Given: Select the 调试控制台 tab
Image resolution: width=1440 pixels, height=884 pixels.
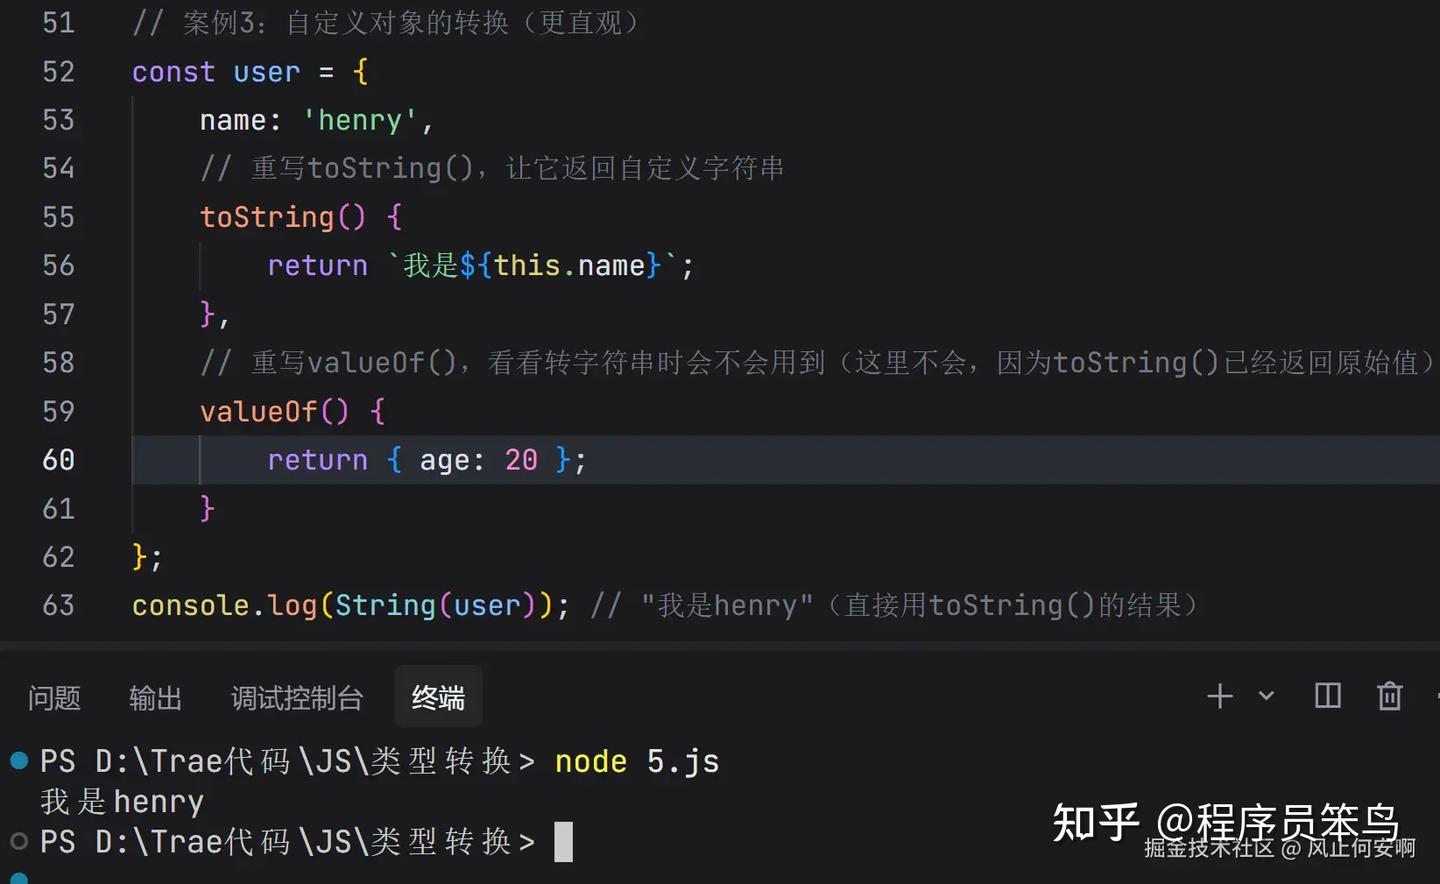Looking at the screenshot, I should coord(297,698).
